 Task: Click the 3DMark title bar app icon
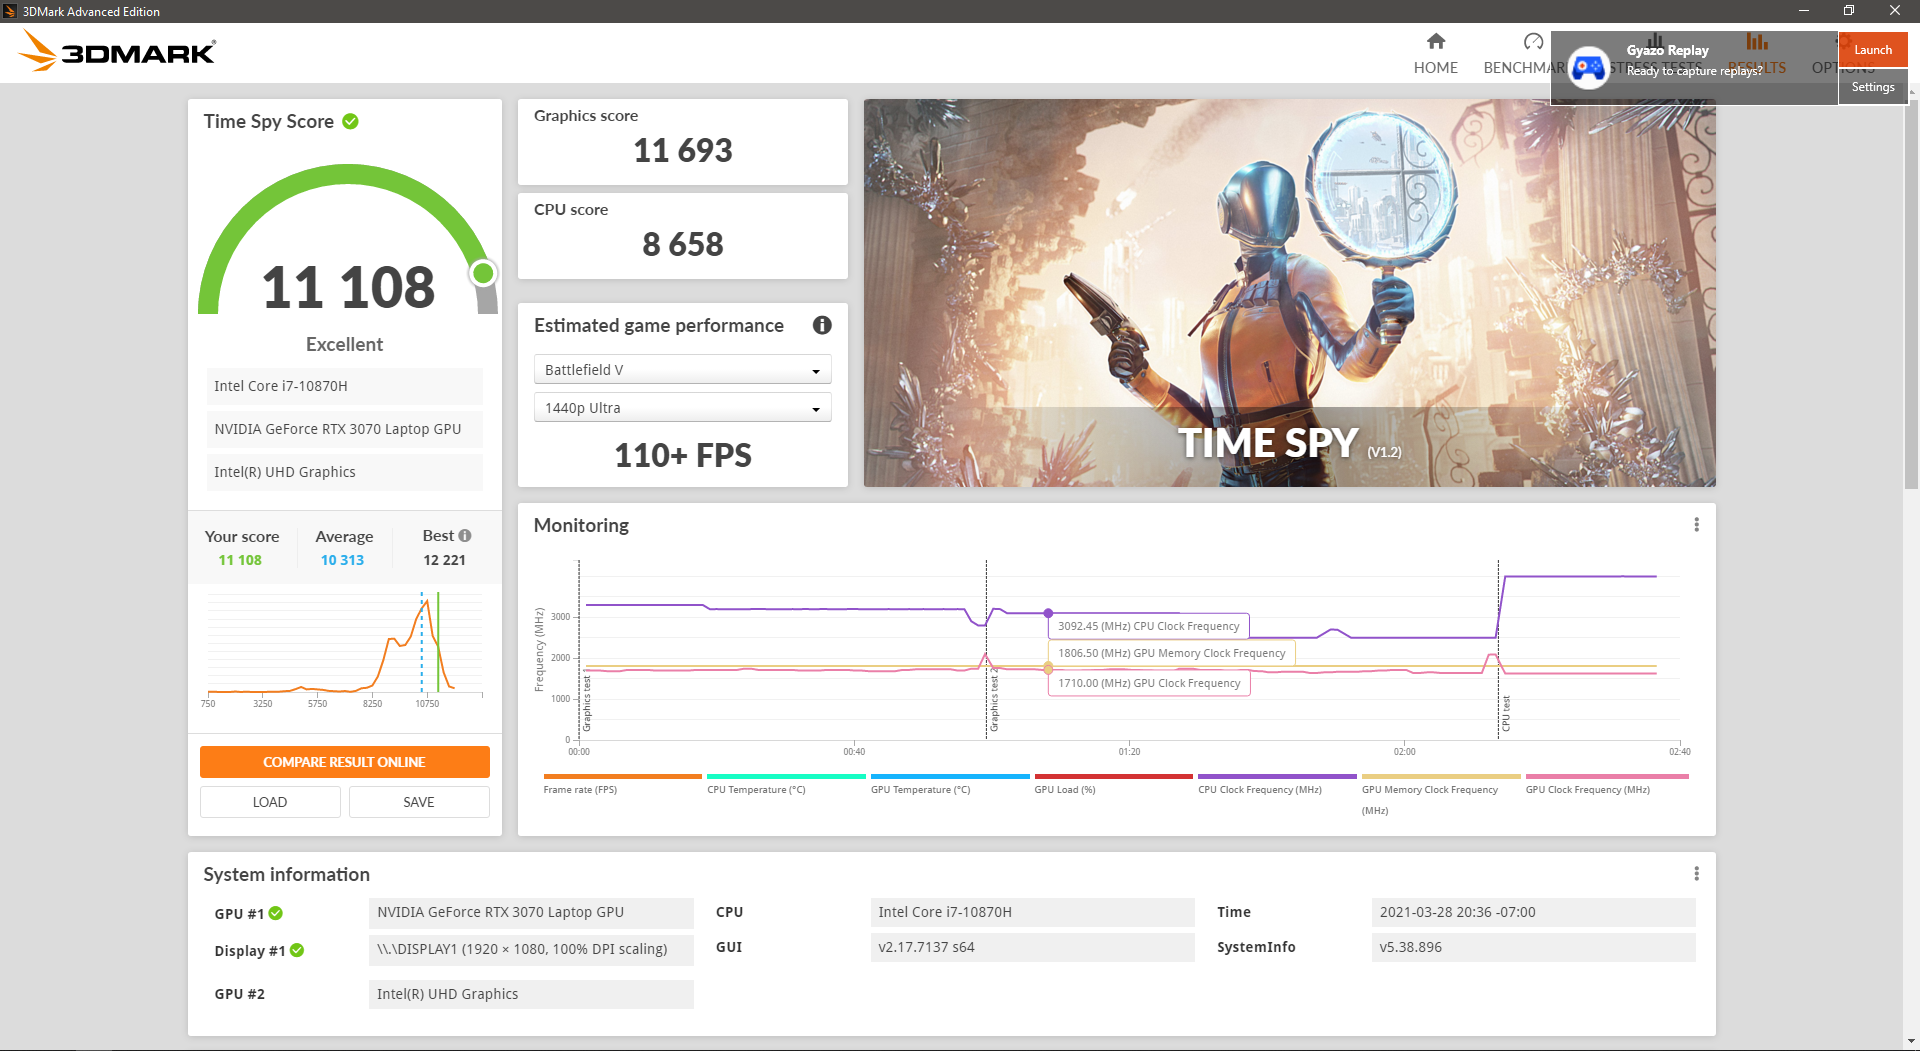(x=10, y=11)
